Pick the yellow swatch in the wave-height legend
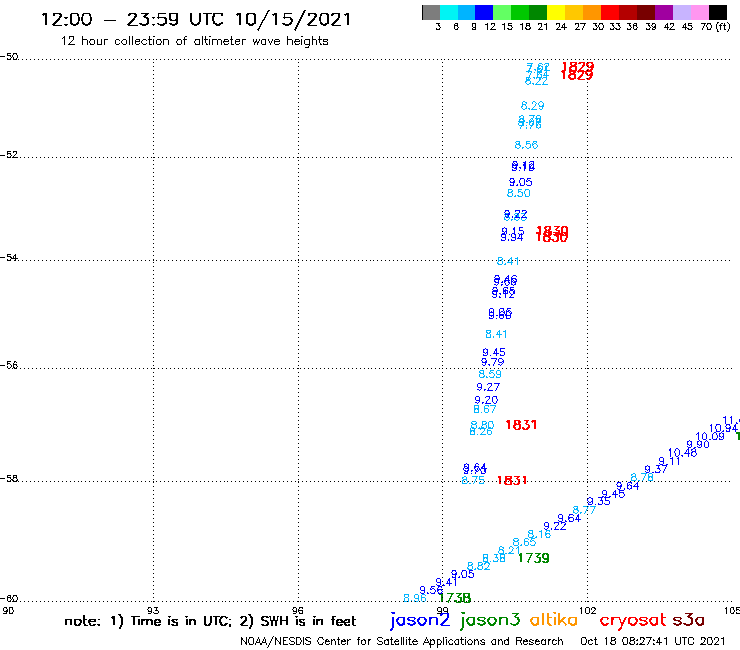The image size is (740, 650). (x=556, y=12)
